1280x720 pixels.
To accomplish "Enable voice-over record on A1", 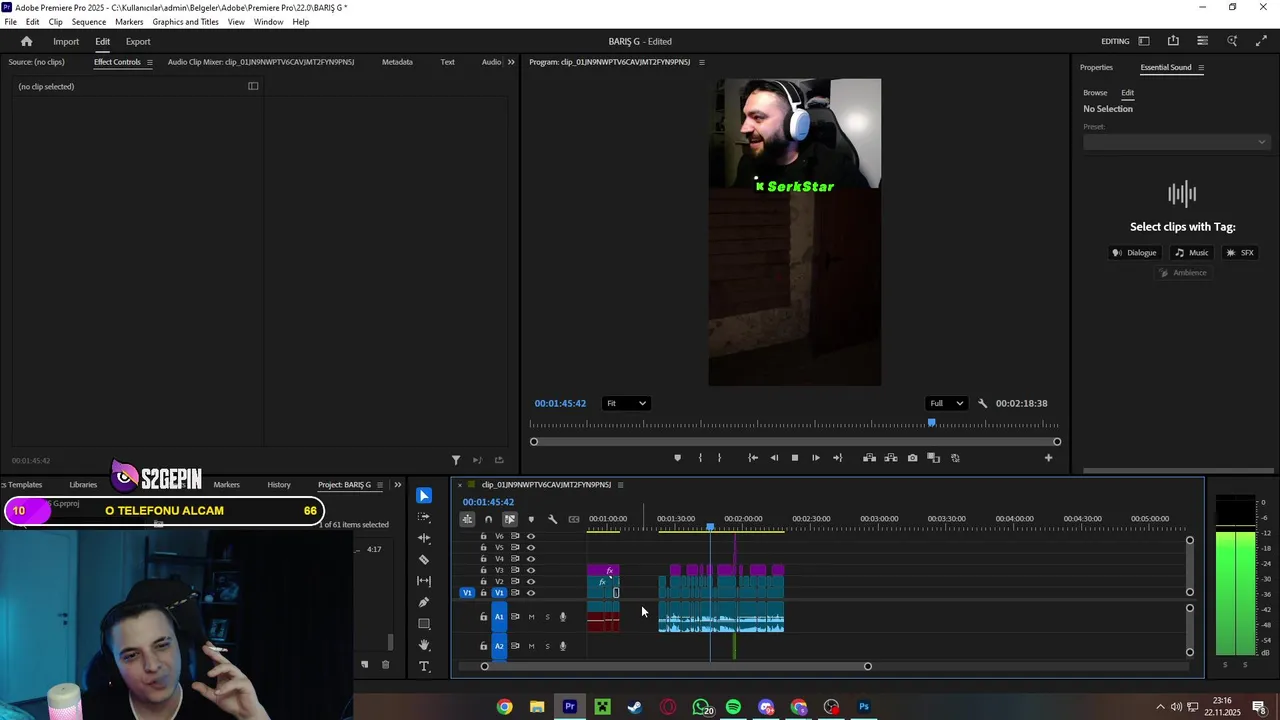I will 563,617.
